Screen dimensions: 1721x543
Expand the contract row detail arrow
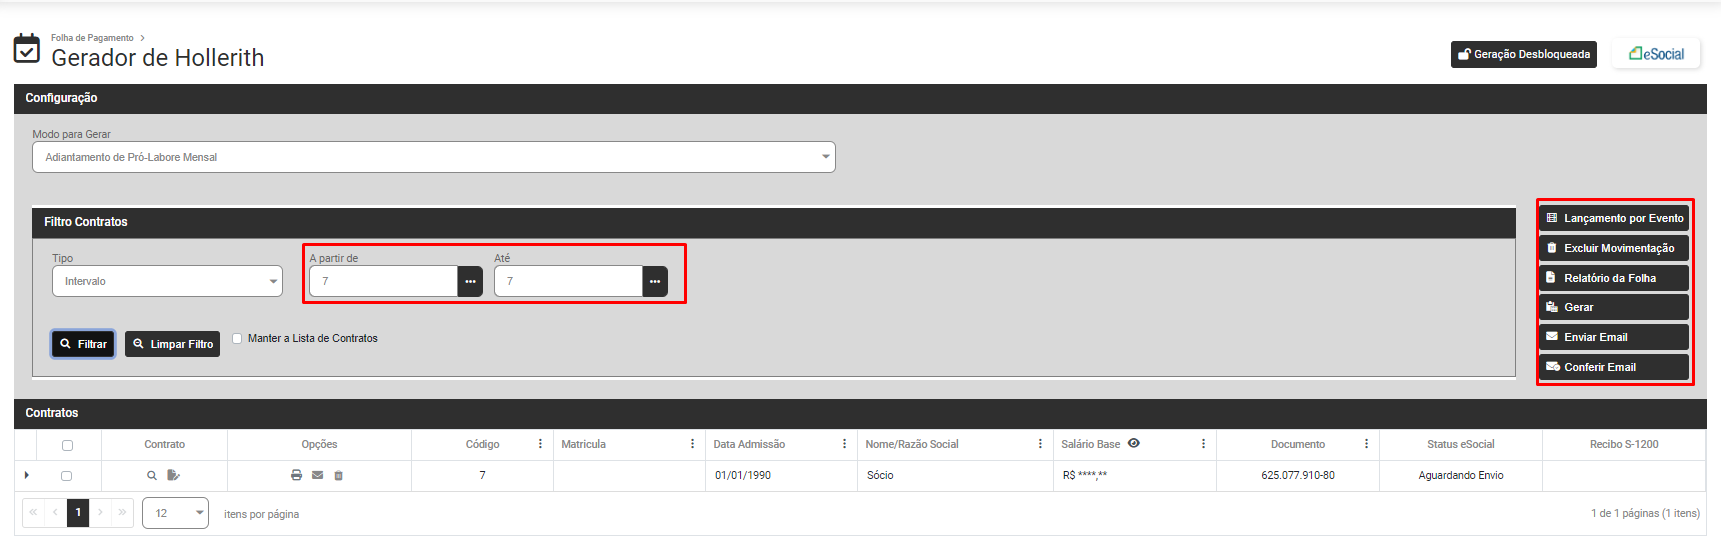click(27, 476)
